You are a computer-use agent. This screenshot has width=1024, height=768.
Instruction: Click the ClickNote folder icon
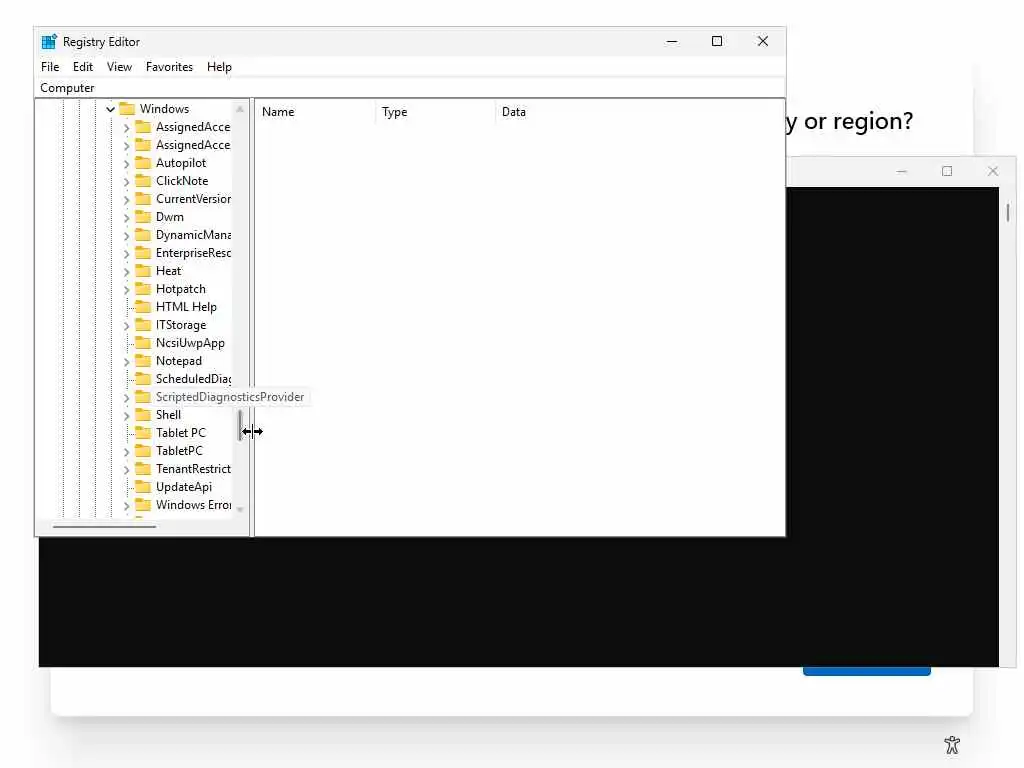142,181
